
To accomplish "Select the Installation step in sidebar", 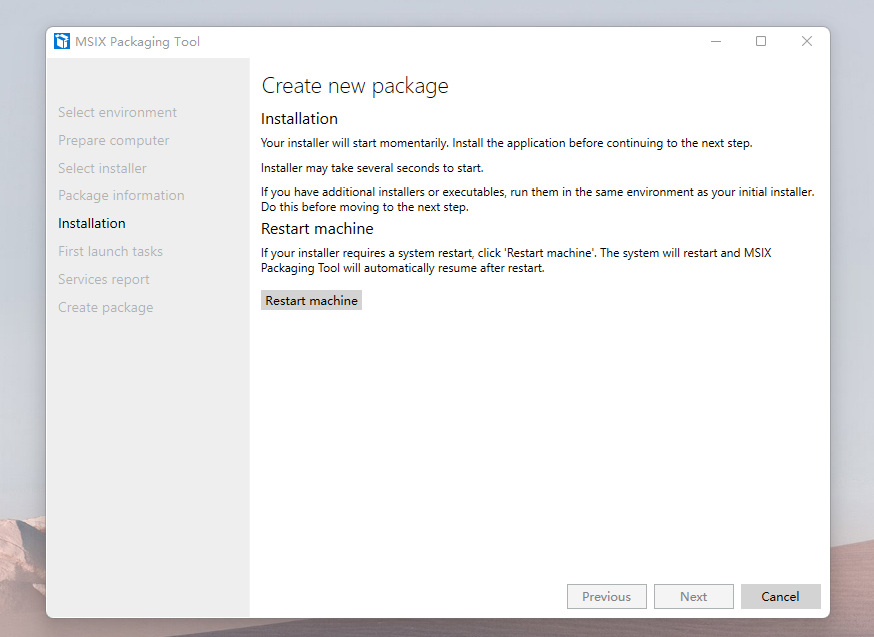I will (x=92, y=223).
